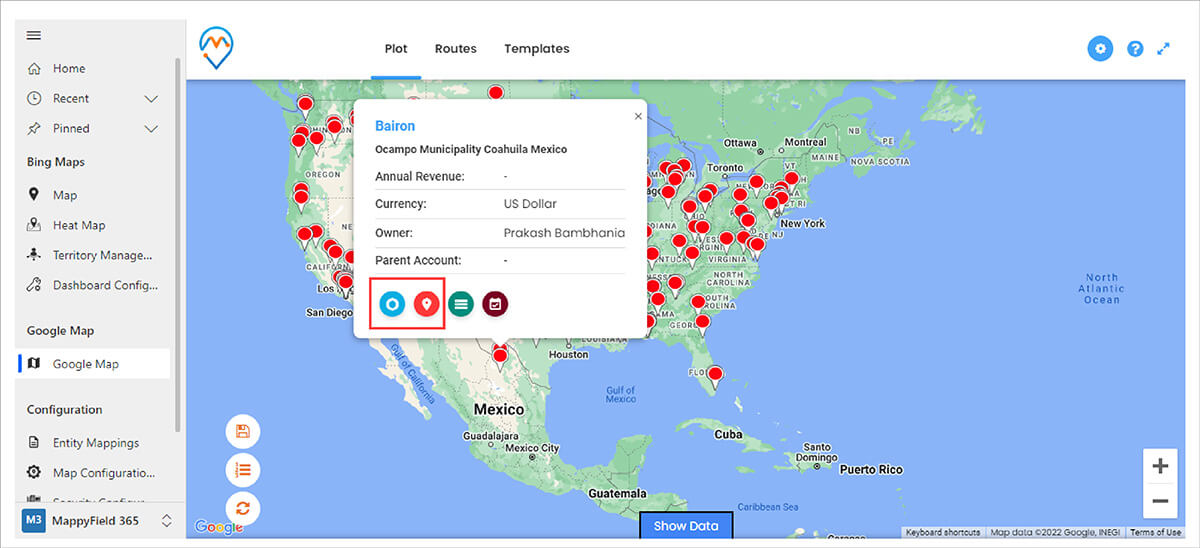Click the US Dollar currency value
1200x548 pixels.
530,204
